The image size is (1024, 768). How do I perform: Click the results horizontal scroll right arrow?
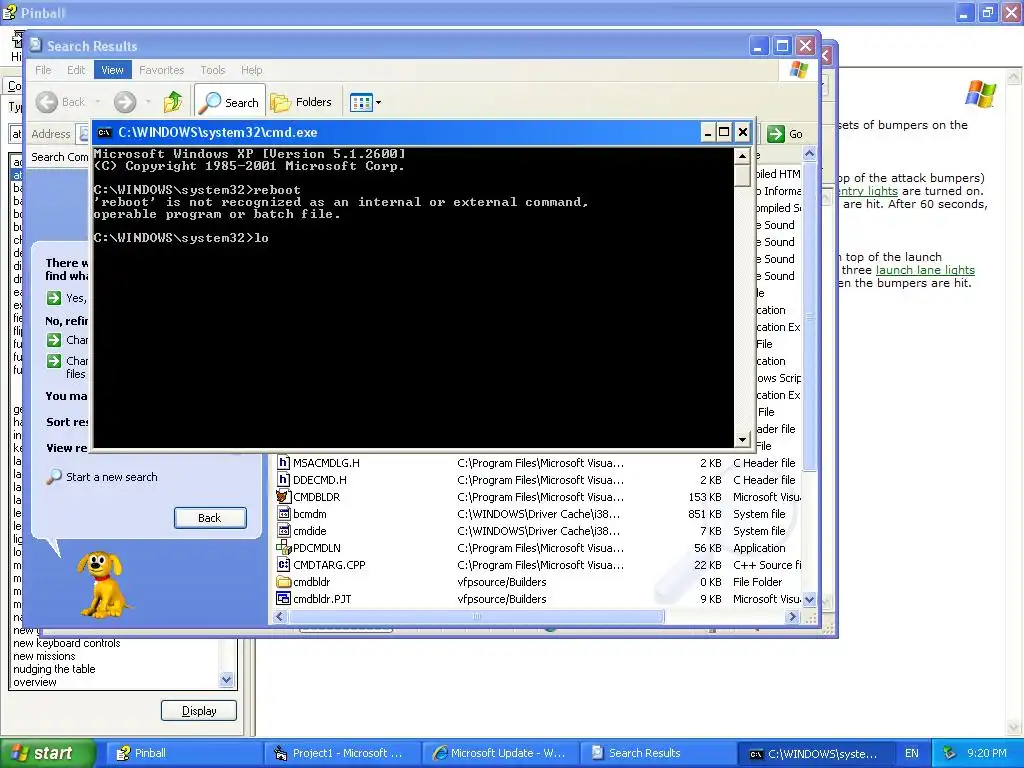pos(793,616)
